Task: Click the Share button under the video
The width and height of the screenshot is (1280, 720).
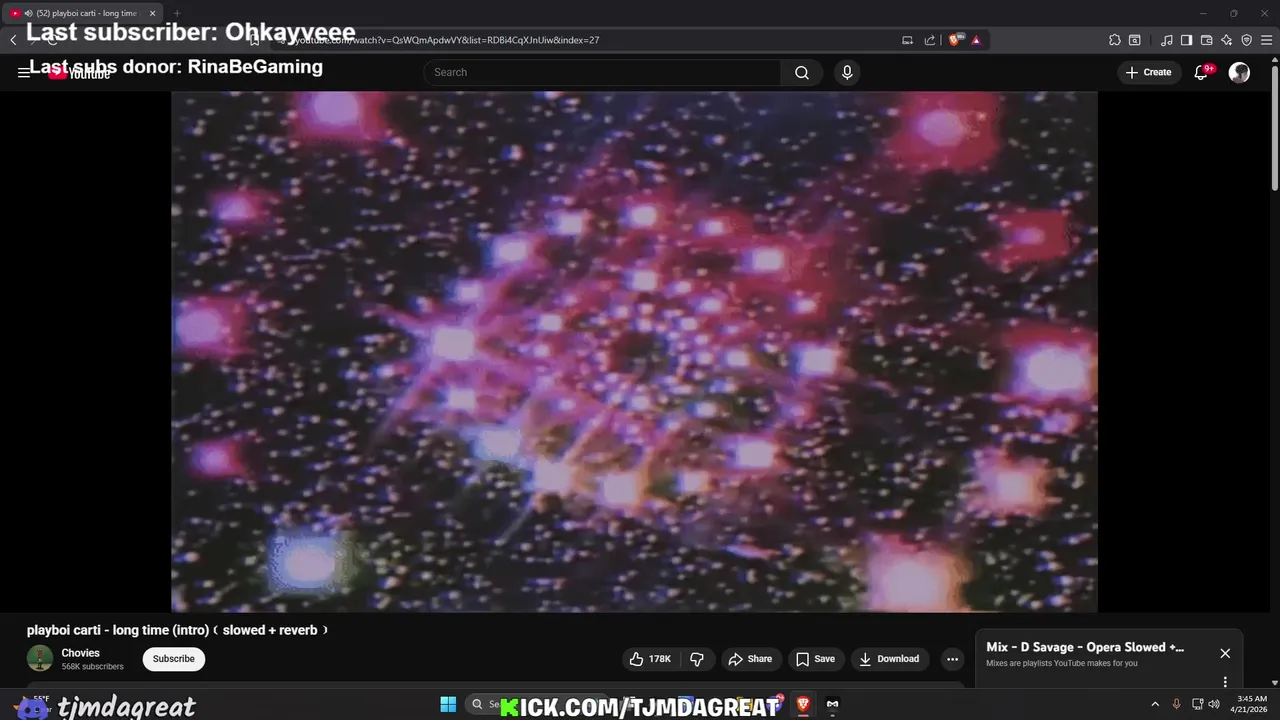Action: [x=750, y=659]
